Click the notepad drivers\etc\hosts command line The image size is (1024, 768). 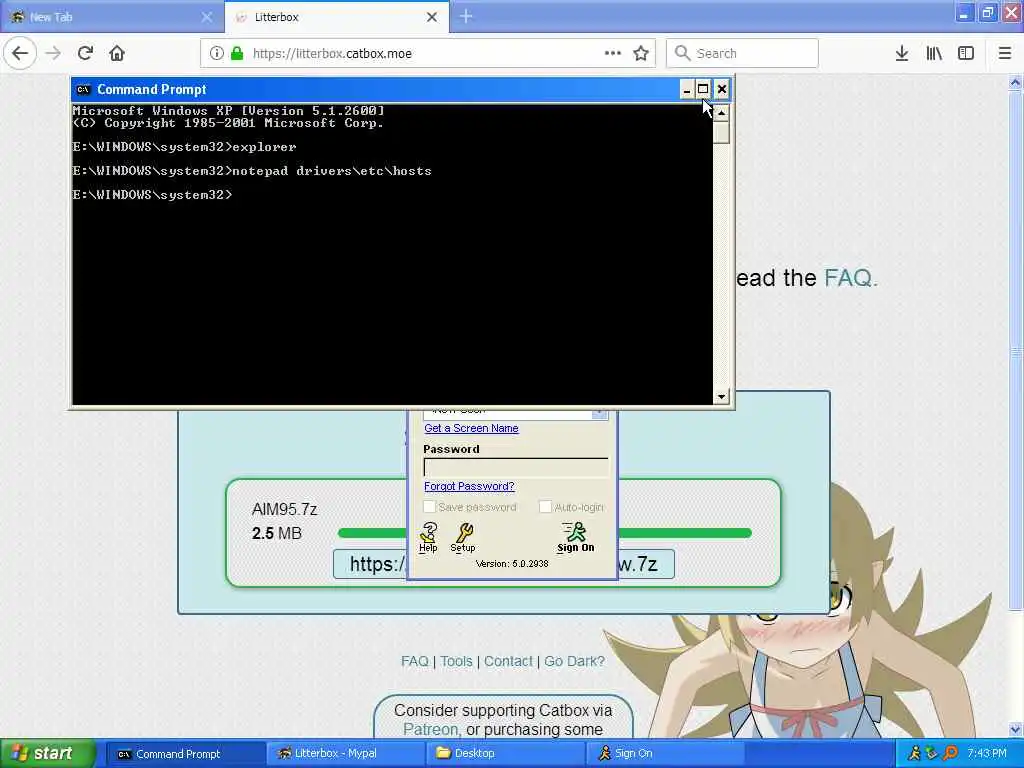pos(252,171)
